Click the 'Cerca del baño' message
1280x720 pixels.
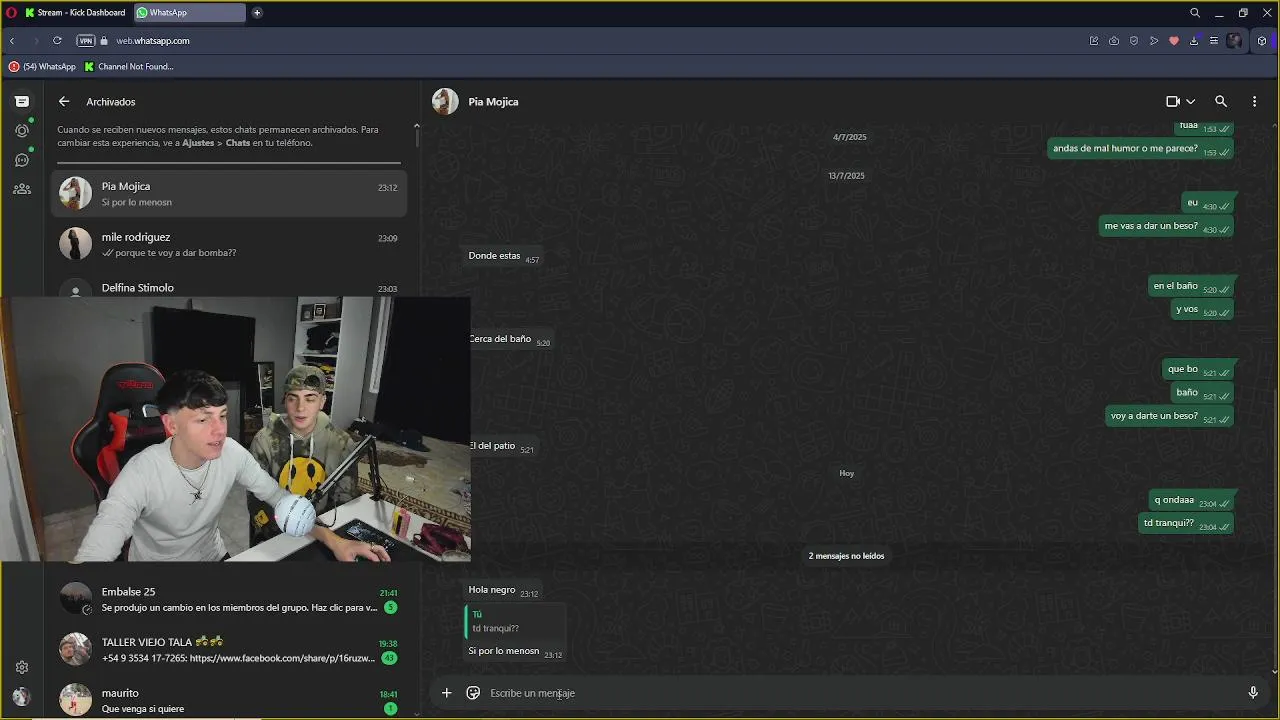510,339
